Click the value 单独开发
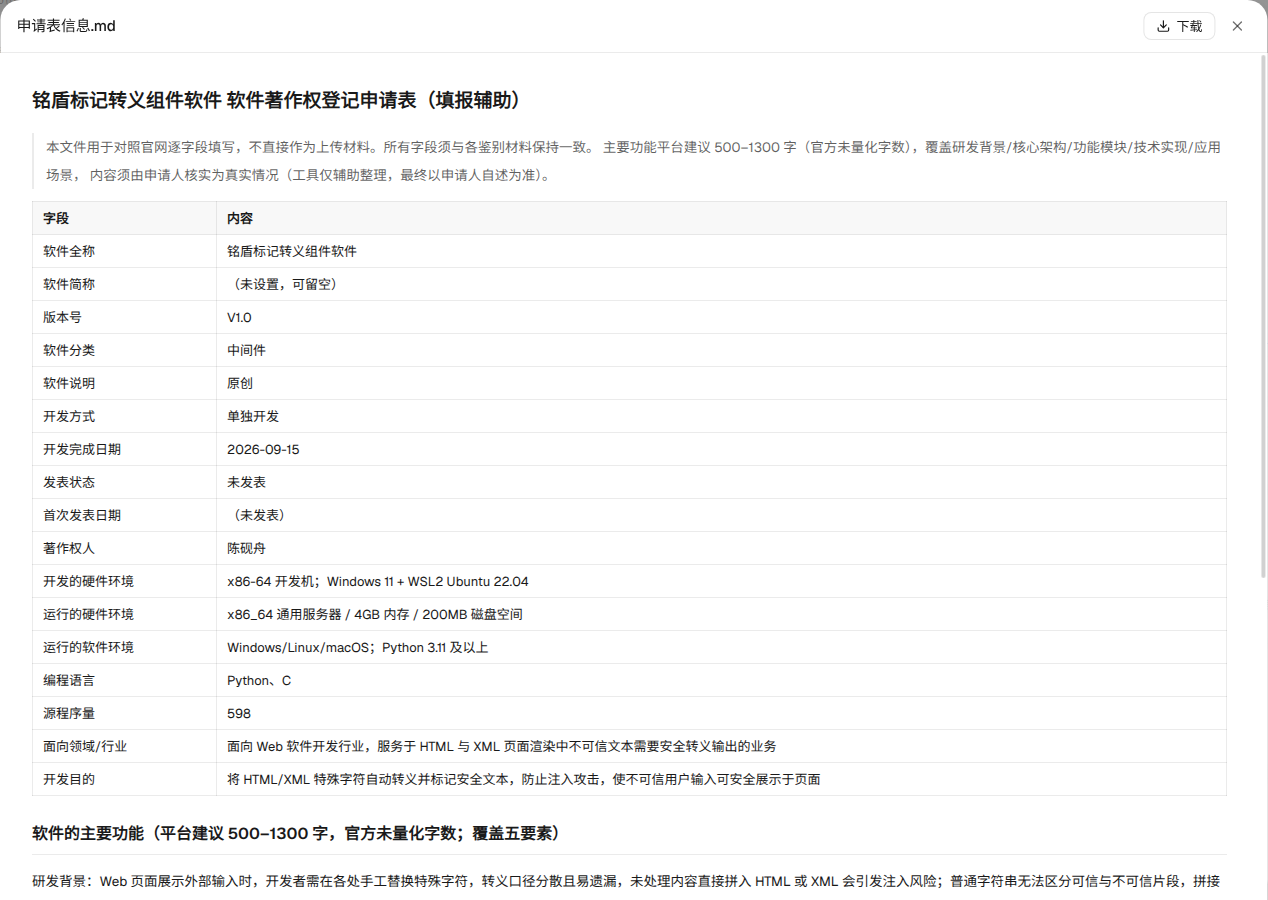1268x900 pixels. (253, 416)
